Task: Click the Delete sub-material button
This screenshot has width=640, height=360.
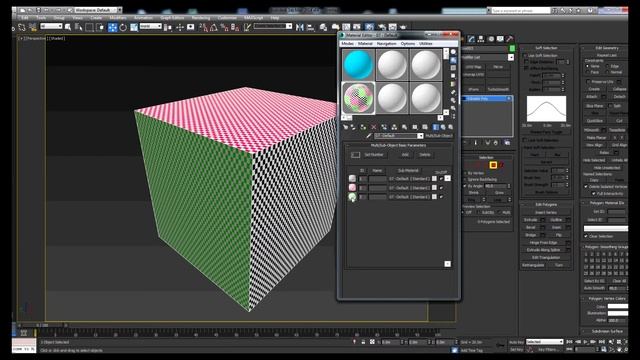Action: click(424, 155)
